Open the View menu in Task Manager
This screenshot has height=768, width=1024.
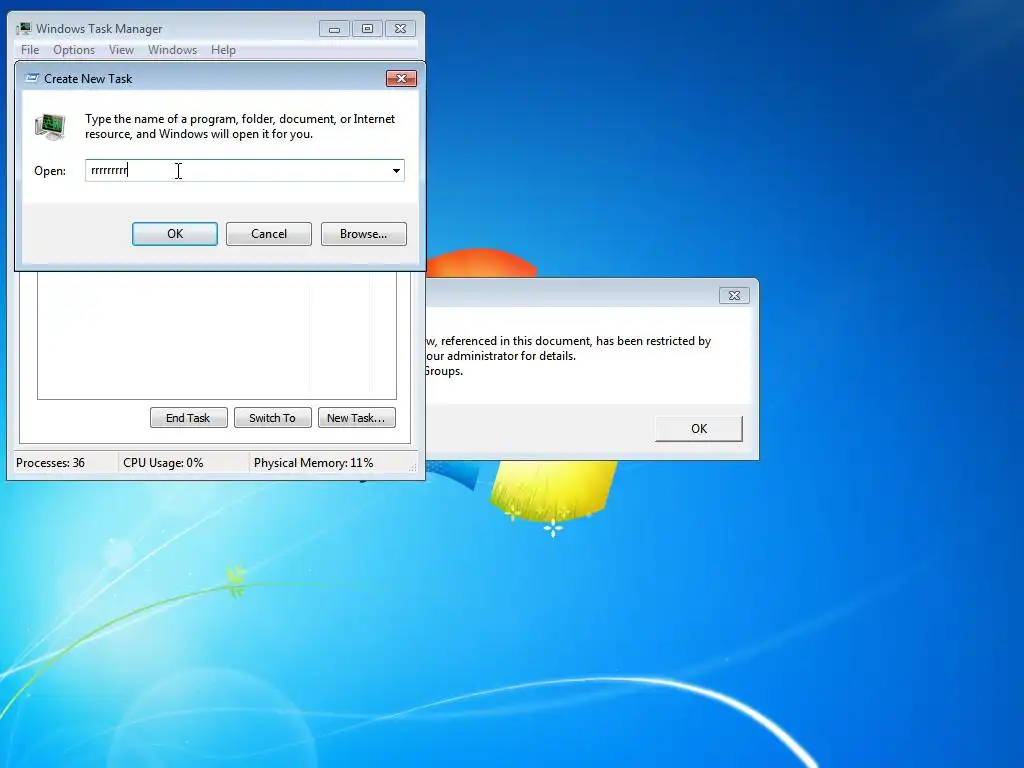pyautogui.click(x=121, y=50)
